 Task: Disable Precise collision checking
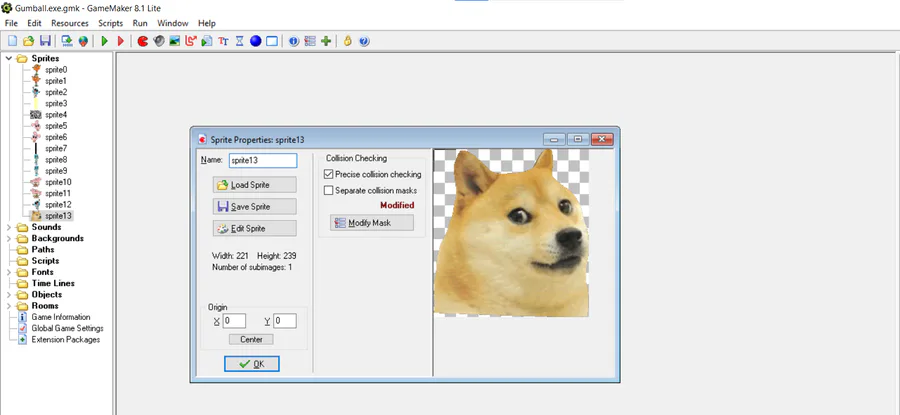[x=328, y=174]
